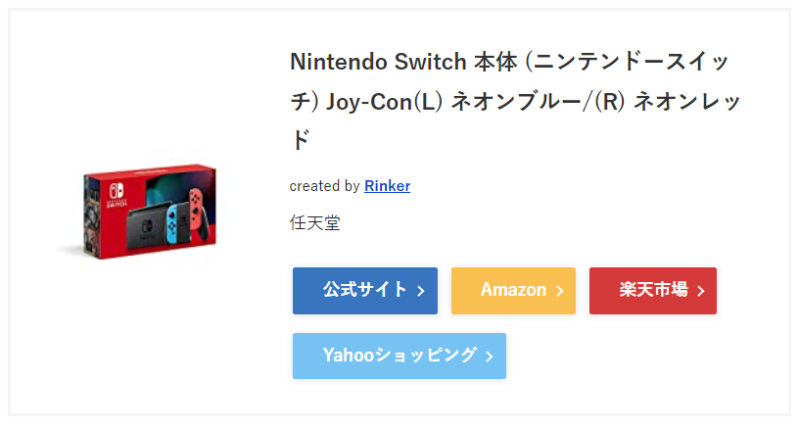Click the ネオンレッド portion of the title
Viewport: 800px width, 428px height.
pyautogui.click(x=687, y=102)
